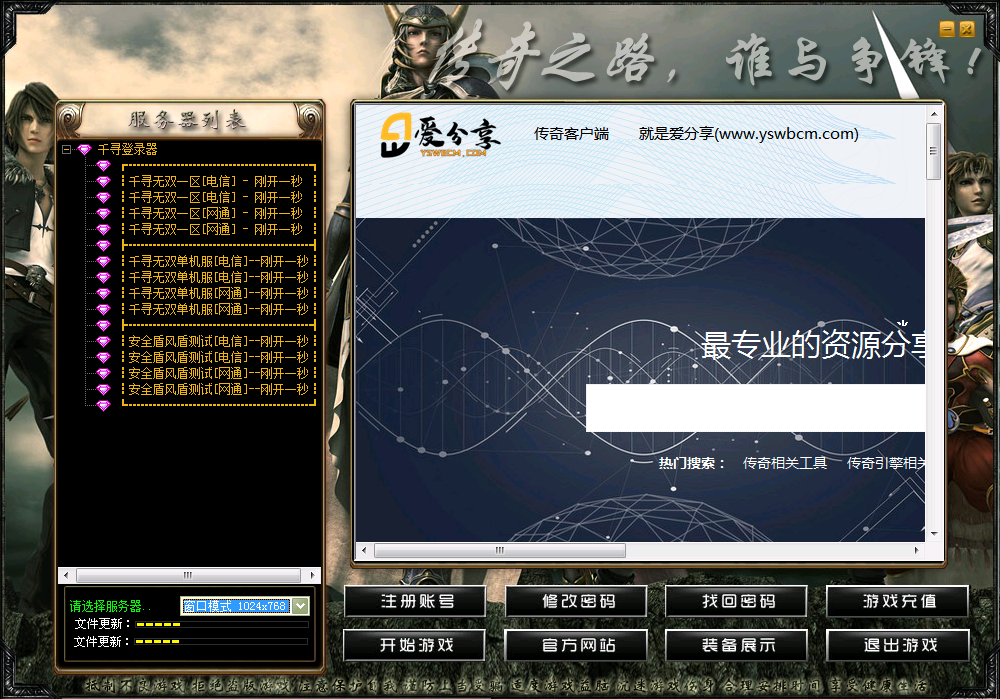Image resolution: width=1000 pixels, height=699 pixels.
Task: Click the 传奇相关工具 hot search link
Action: 785,463
